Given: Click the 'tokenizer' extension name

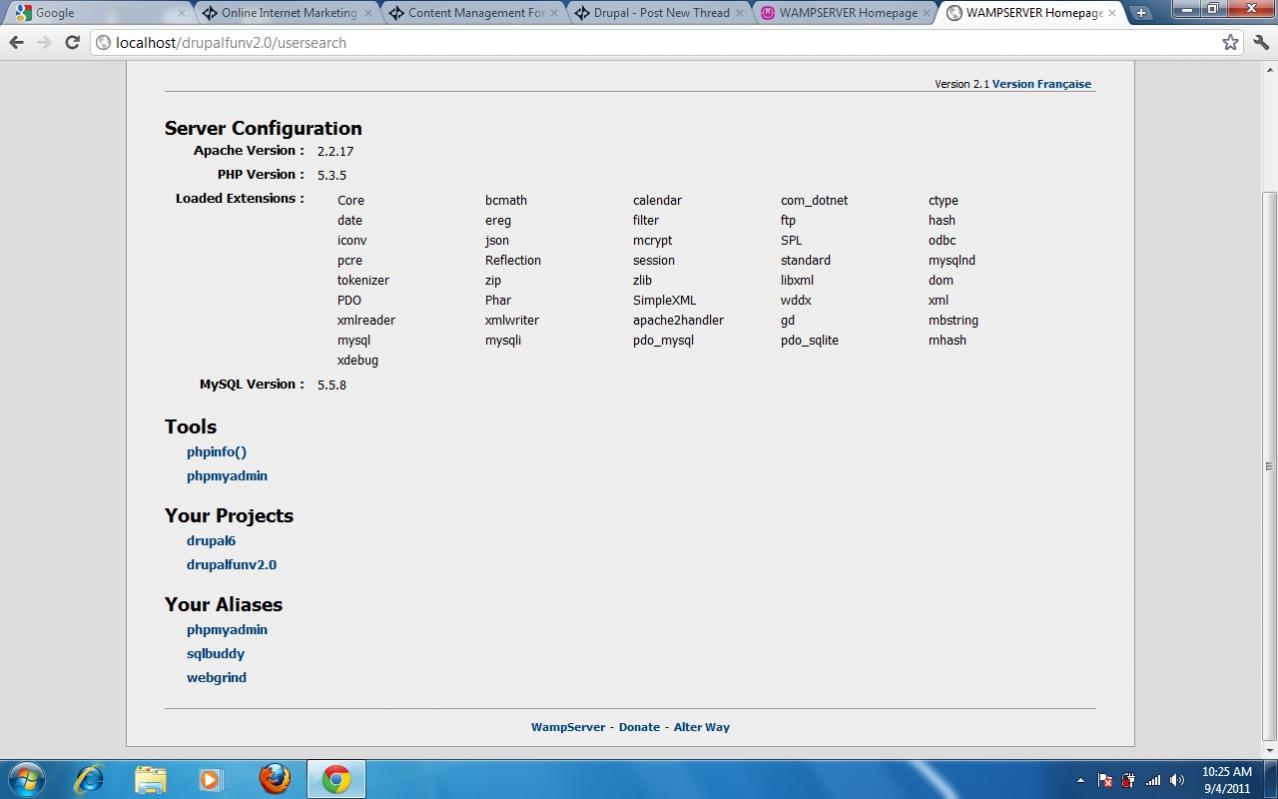Looking at the screenshot, I should (363, 280).
